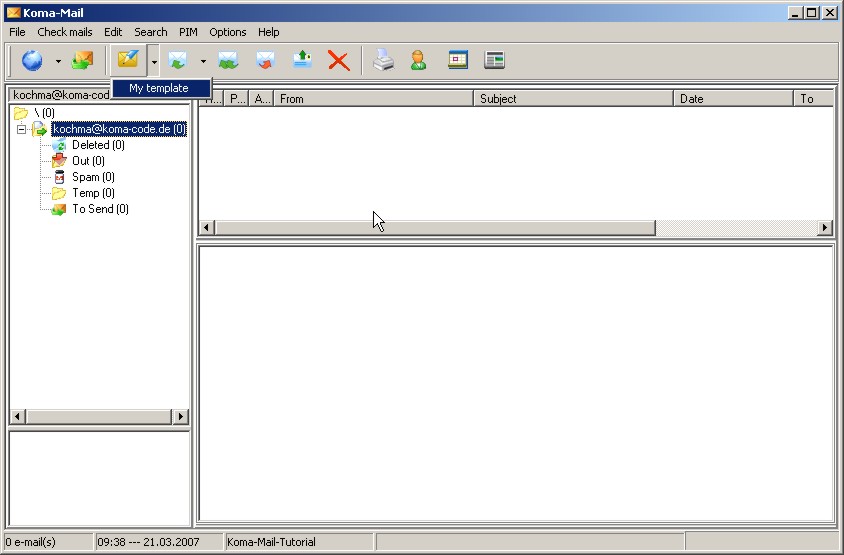
Task: Open the Search menu
Action: point(151,32)
